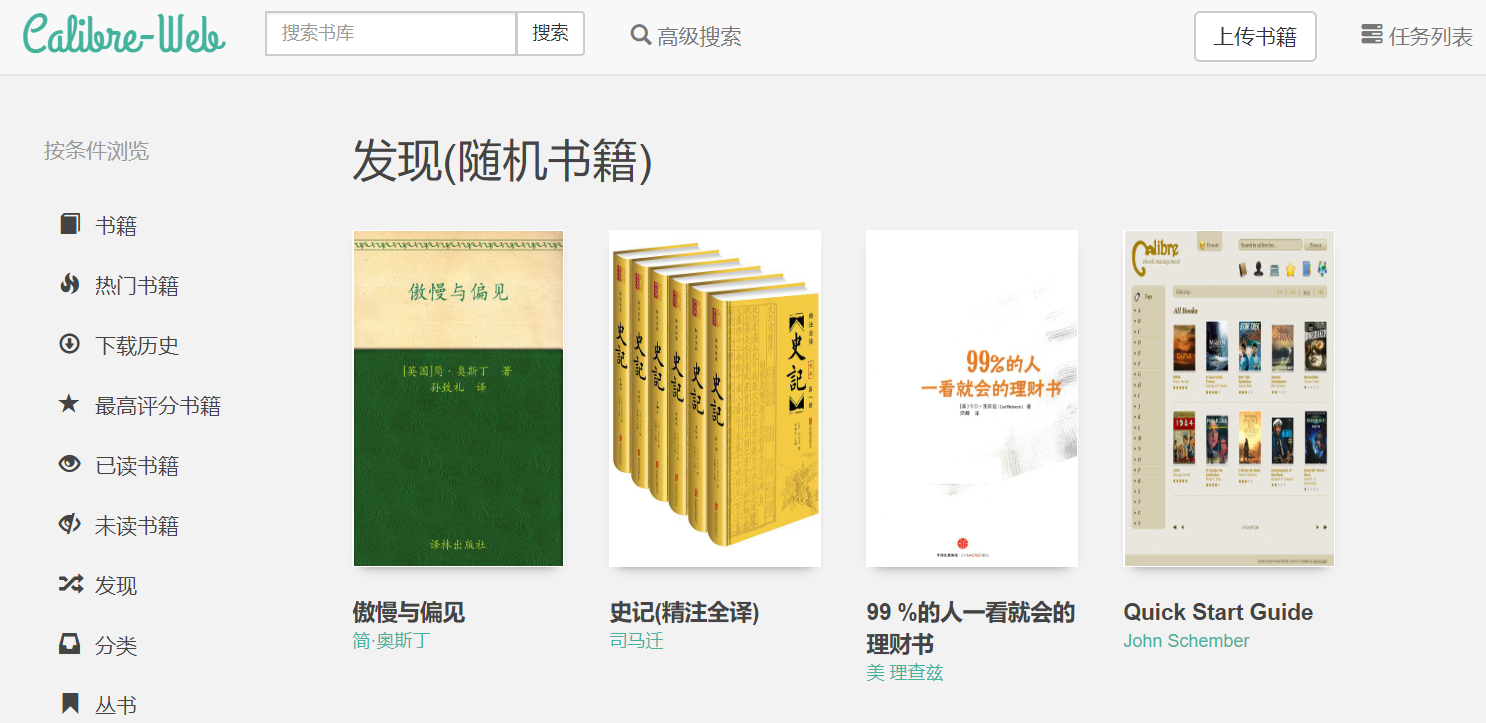Click the download icon for 下载历史
1486x723 pixels.
[x=69, y=344]
